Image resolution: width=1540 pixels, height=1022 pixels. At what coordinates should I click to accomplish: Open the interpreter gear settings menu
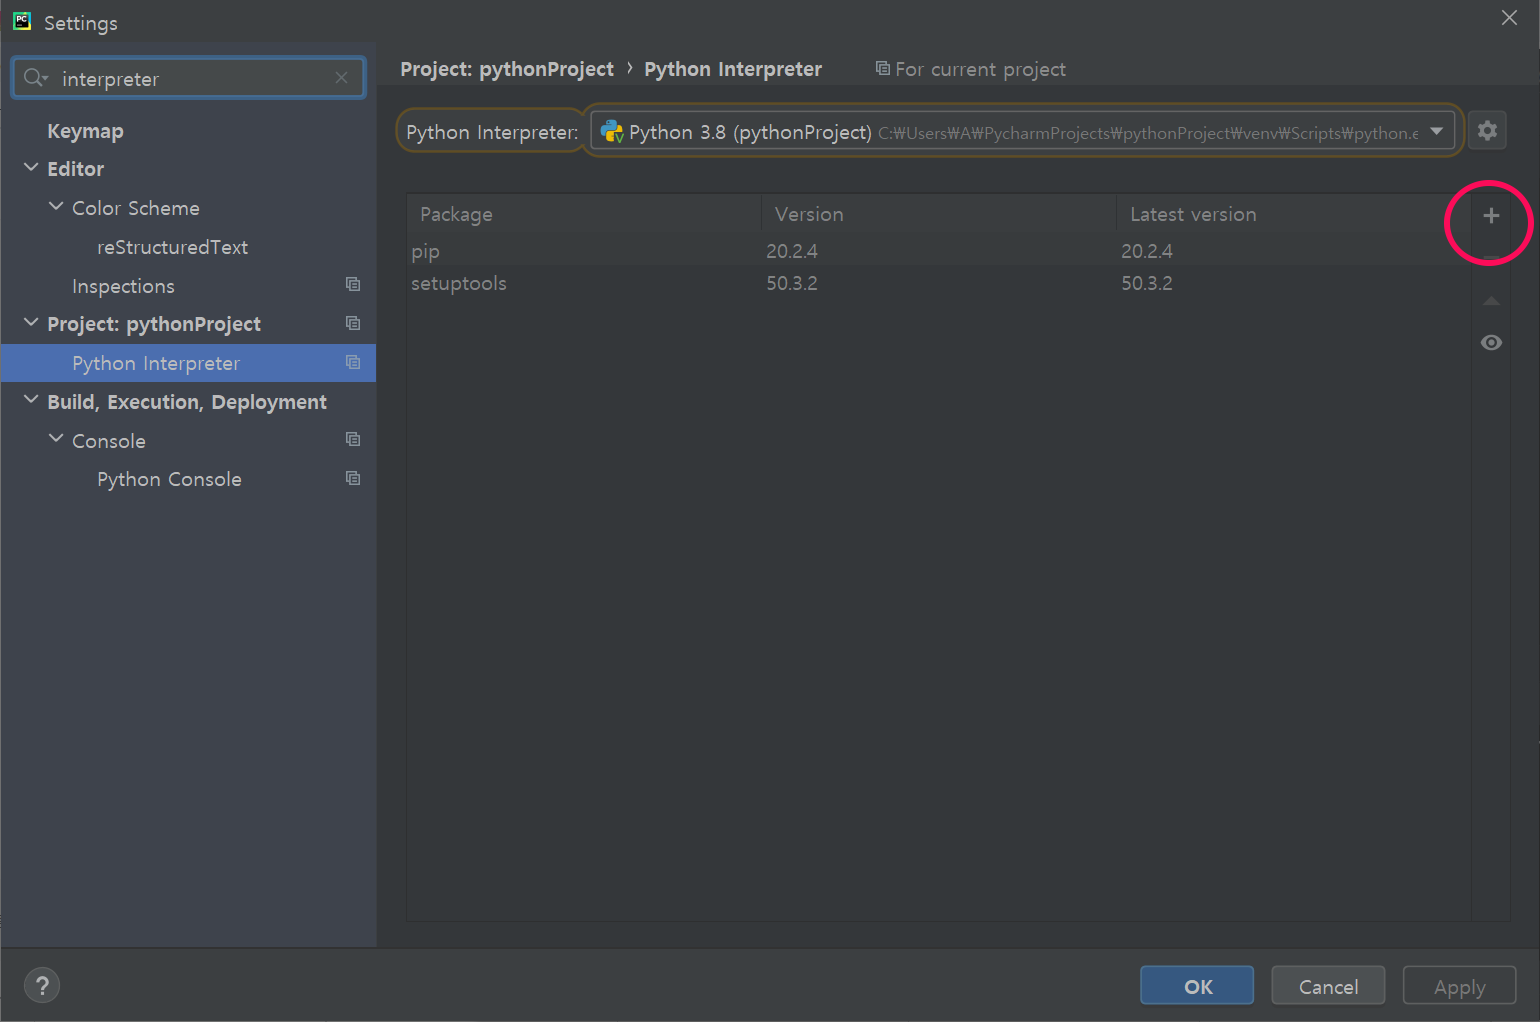pos(1487,130)
